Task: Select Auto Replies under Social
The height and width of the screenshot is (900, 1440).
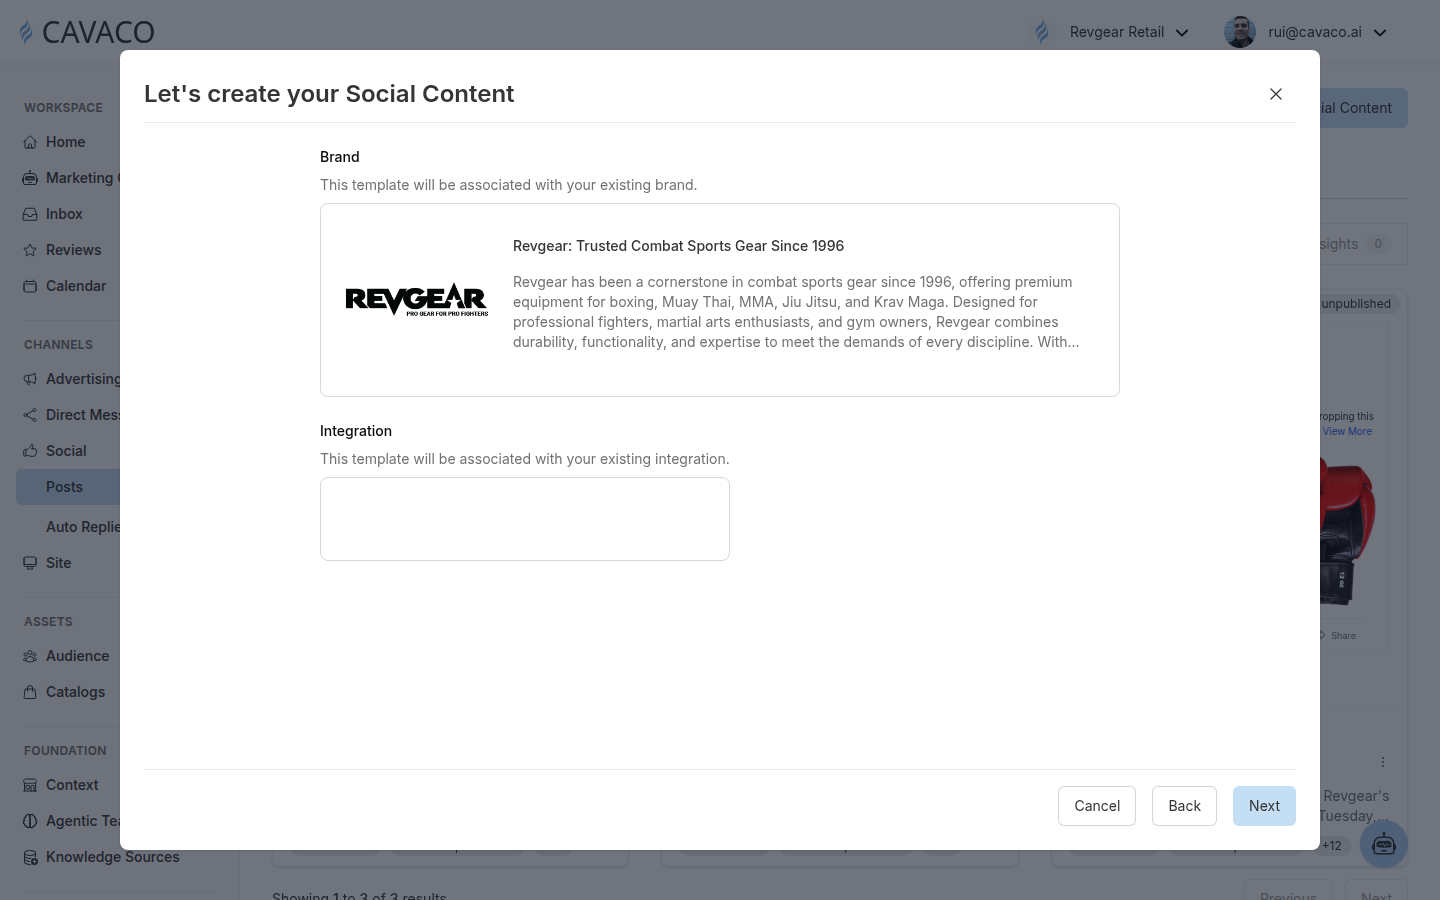Action: coord(83,527)
